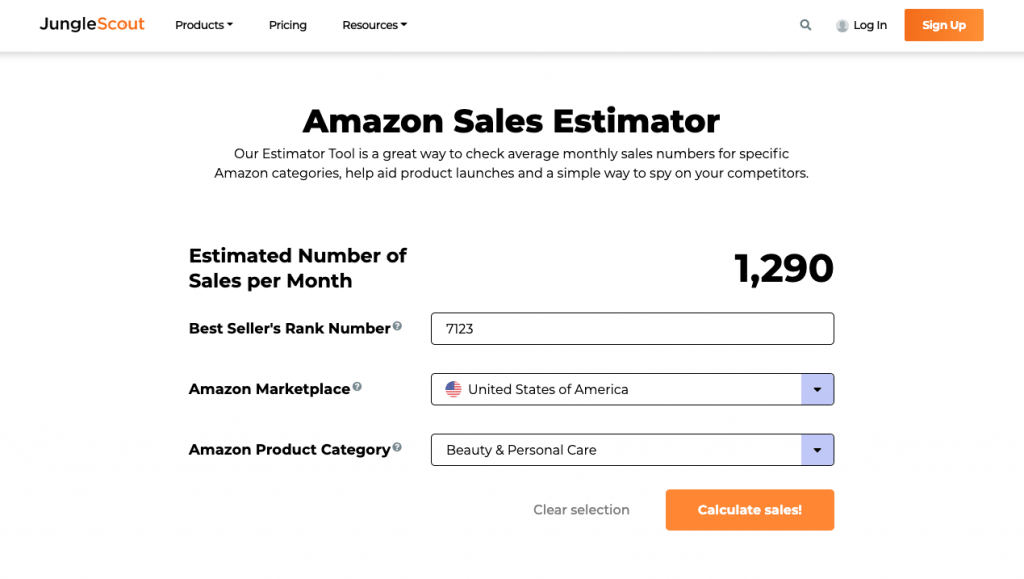Click the United States flag icon

453,389
